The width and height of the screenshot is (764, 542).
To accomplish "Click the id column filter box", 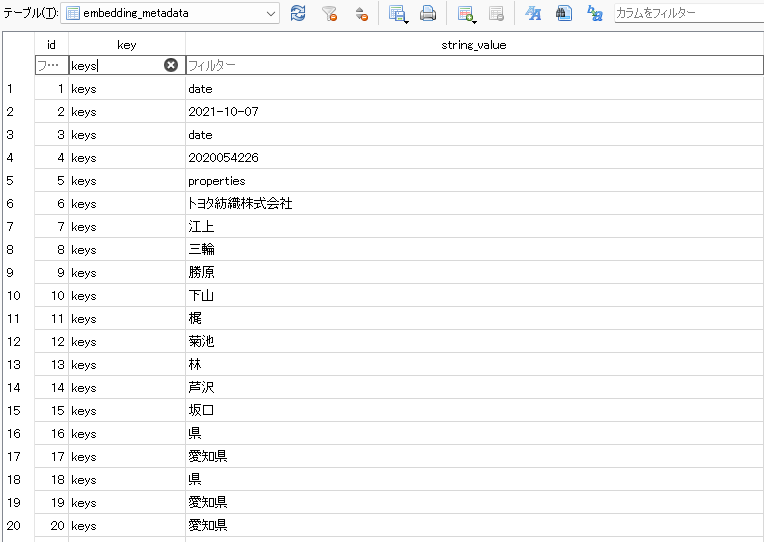I will pos(52,65).
